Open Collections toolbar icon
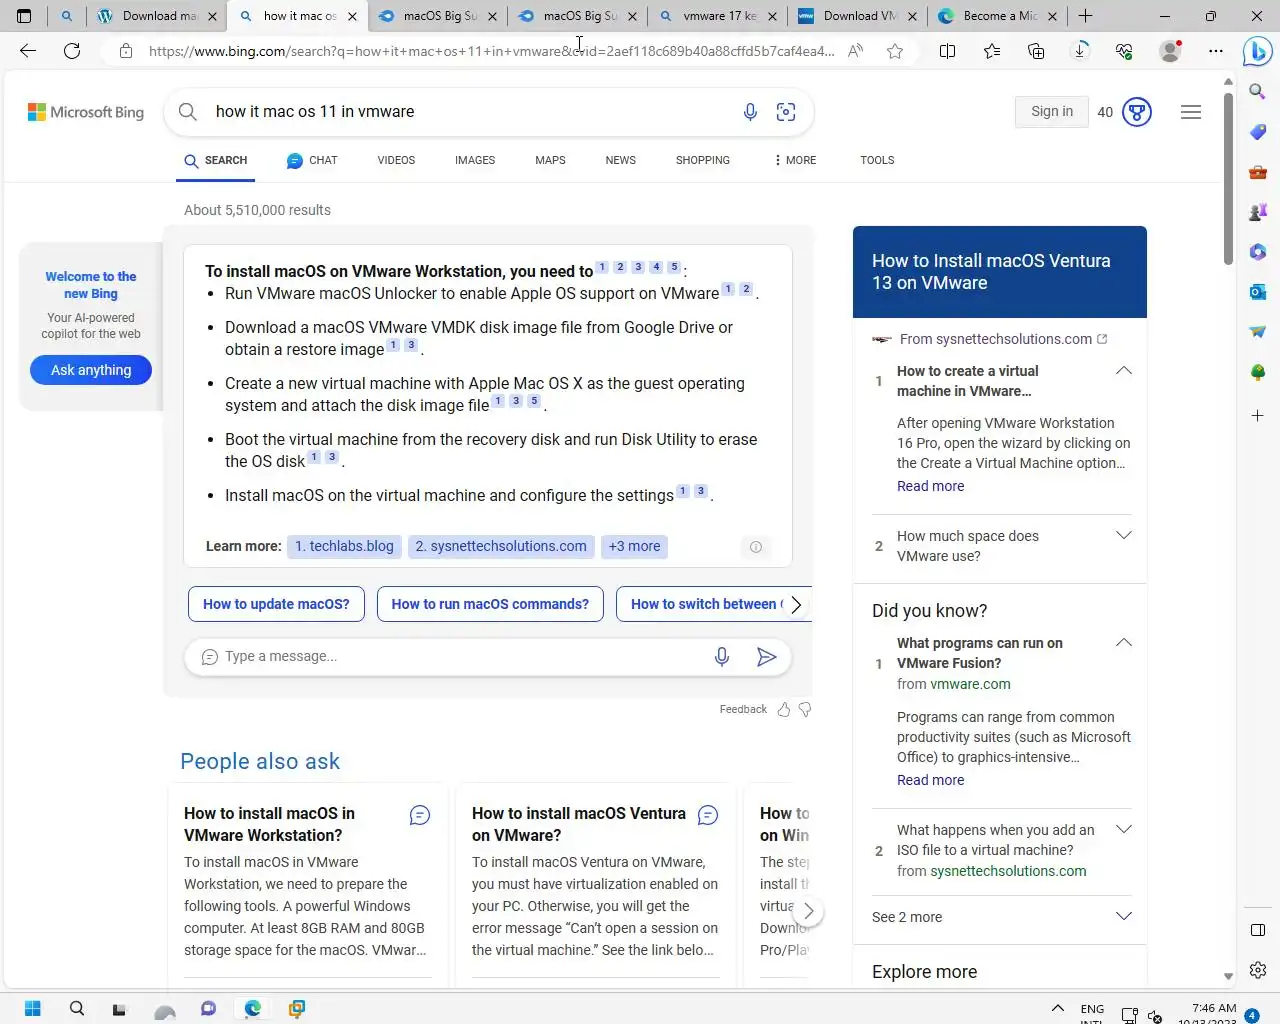The width and height of the screenshot is (1280, 1024). [x=1036, y=51]
